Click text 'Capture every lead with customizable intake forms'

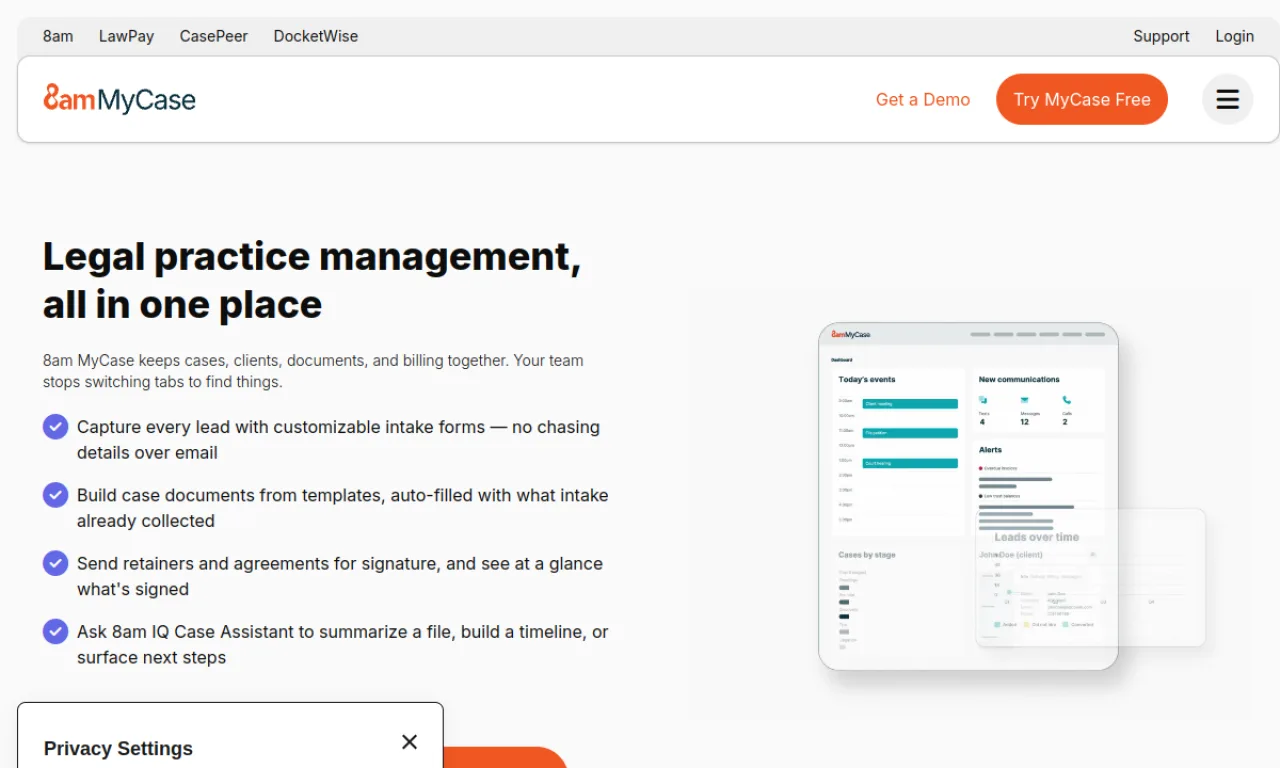click(x=338, y=440)
